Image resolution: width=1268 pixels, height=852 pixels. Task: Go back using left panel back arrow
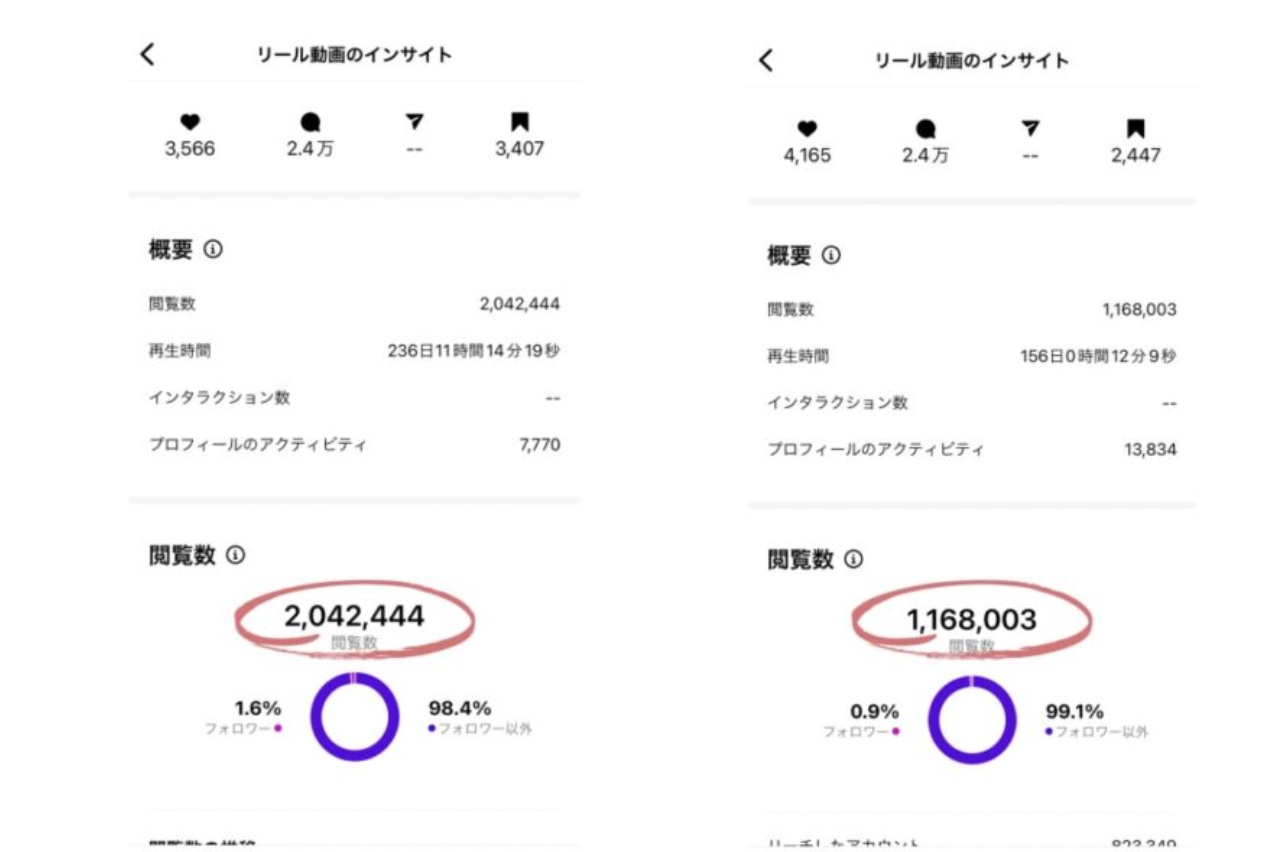[x=148, y=54]
